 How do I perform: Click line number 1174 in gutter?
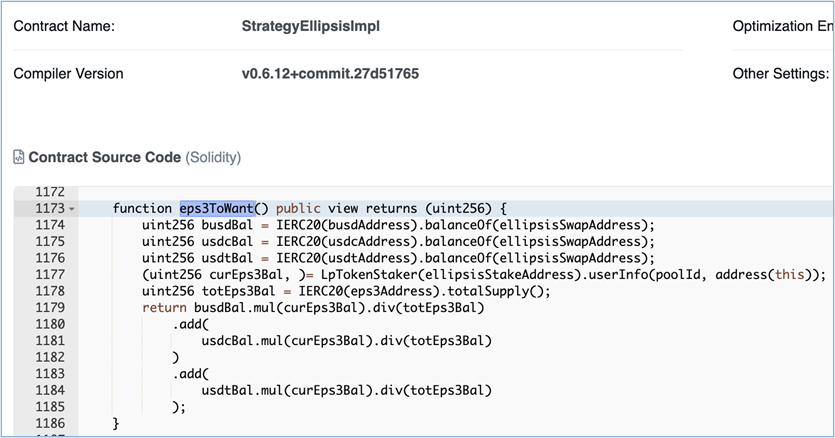pos(48,225)
